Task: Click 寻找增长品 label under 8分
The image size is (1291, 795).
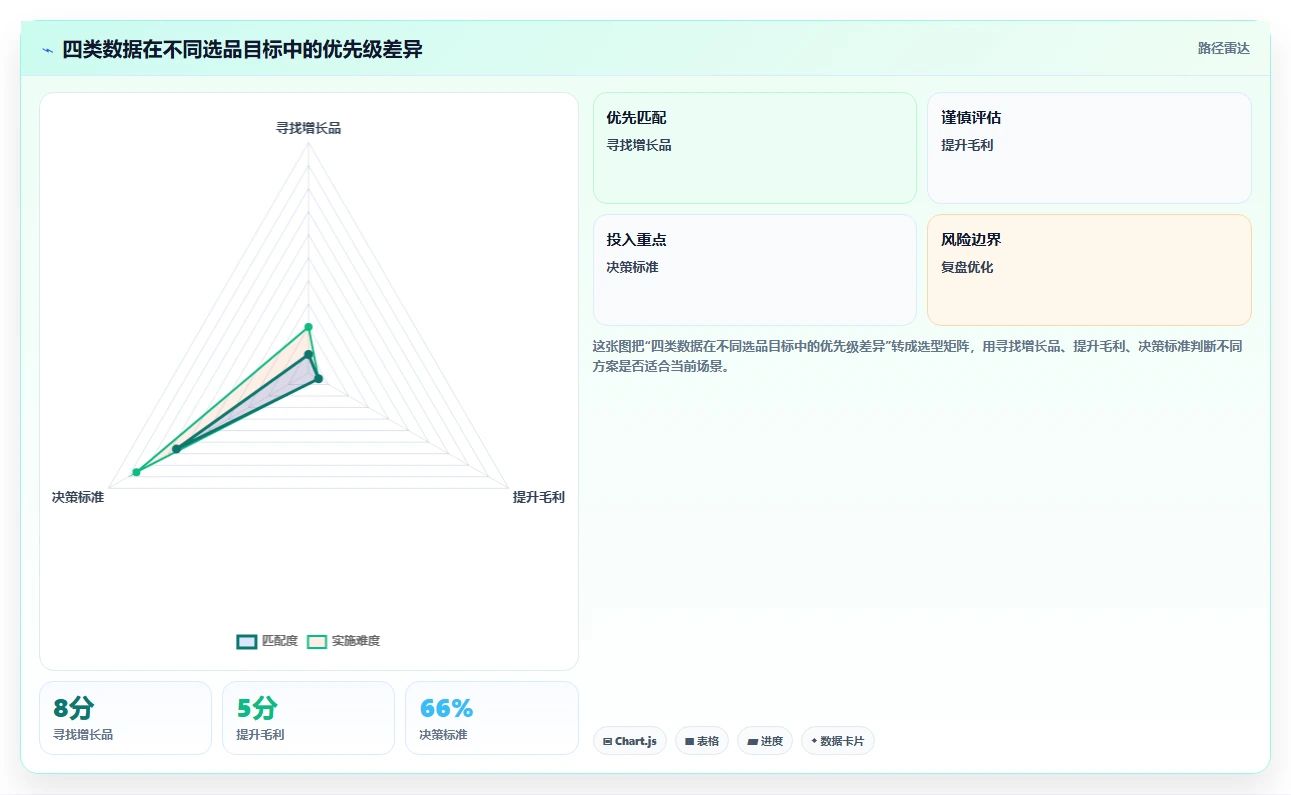Action: pos(83,735)
